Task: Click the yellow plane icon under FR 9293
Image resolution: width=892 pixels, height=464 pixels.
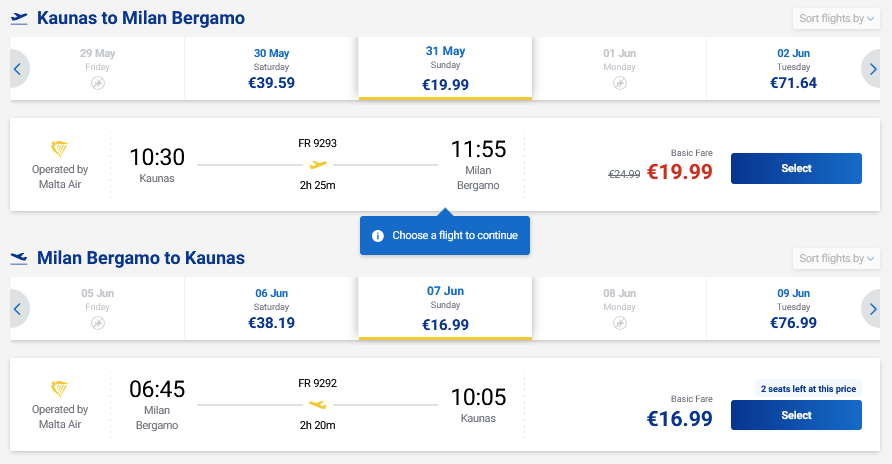Action: click(x=318, y=165)
